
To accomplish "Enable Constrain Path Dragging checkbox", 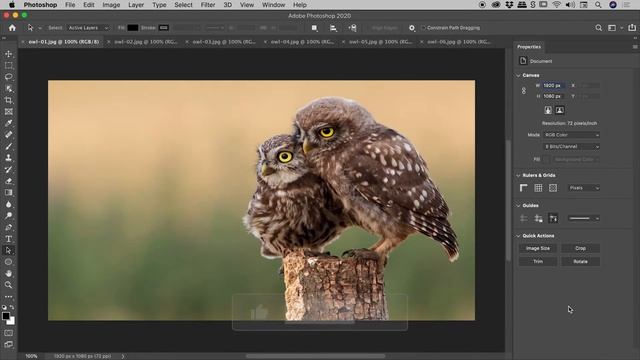I will click(x=423, y=28).
